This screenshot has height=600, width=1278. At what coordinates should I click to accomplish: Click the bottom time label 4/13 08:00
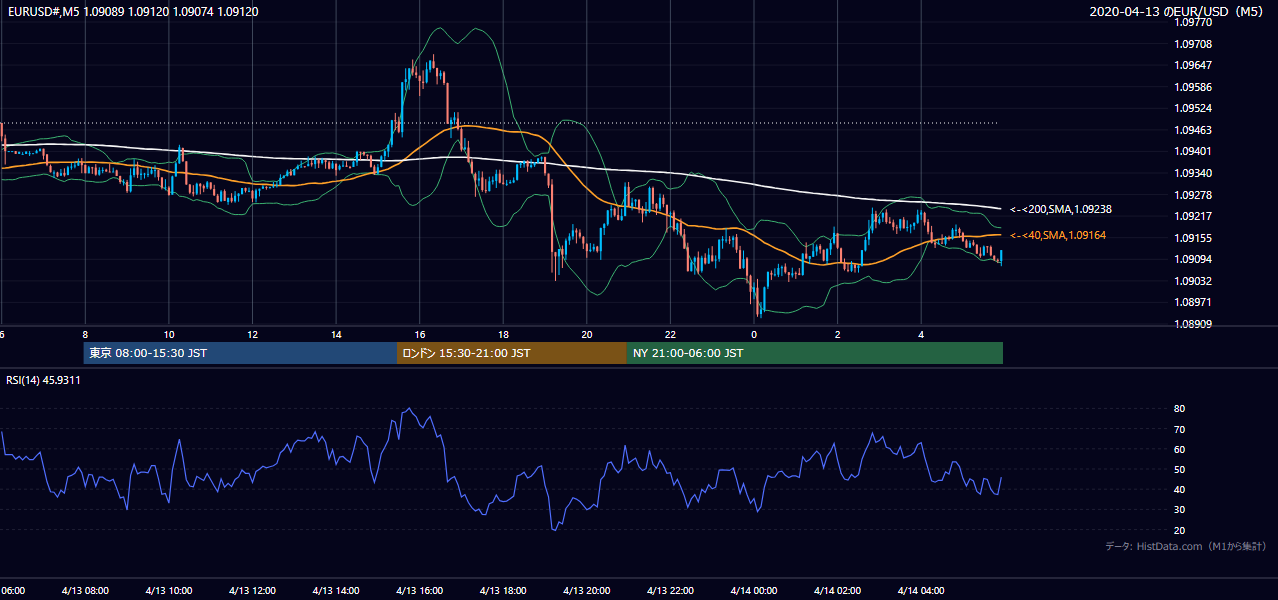pyautogui.click(x=85, y=590)
